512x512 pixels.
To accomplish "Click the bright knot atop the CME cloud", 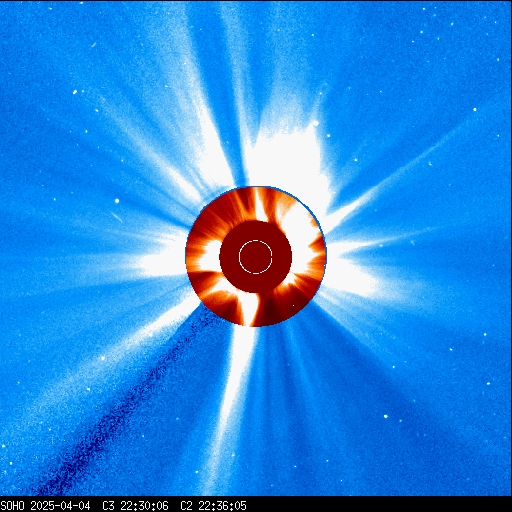I will coord(315,124).
